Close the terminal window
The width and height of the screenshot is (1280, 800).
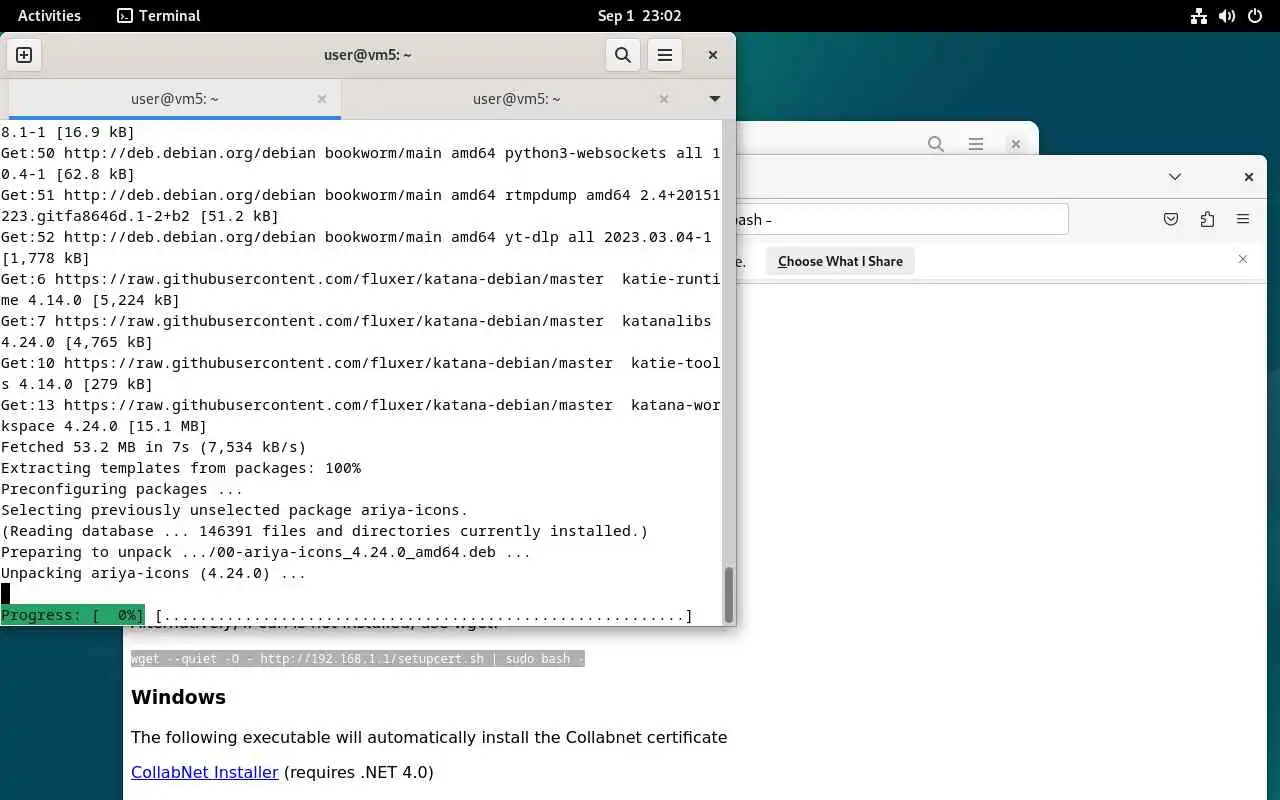click(x=713, y=55)
